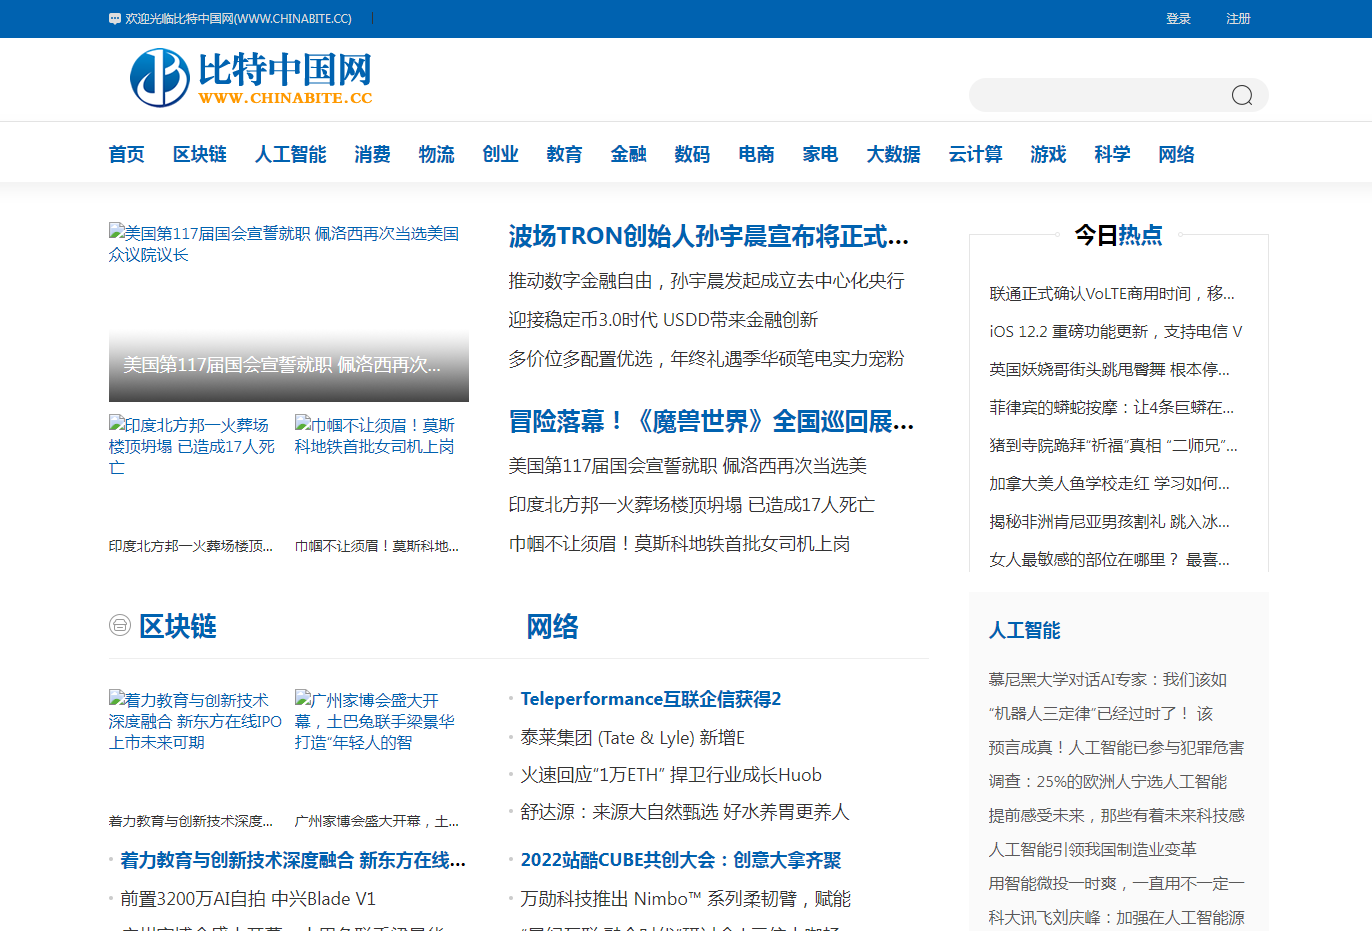Open hot topic 揭秘非洲肯尼亚男孩割礼
Image resolution: width=1372 pixels, height=931 pixels.
click(x=1110, y=522)
